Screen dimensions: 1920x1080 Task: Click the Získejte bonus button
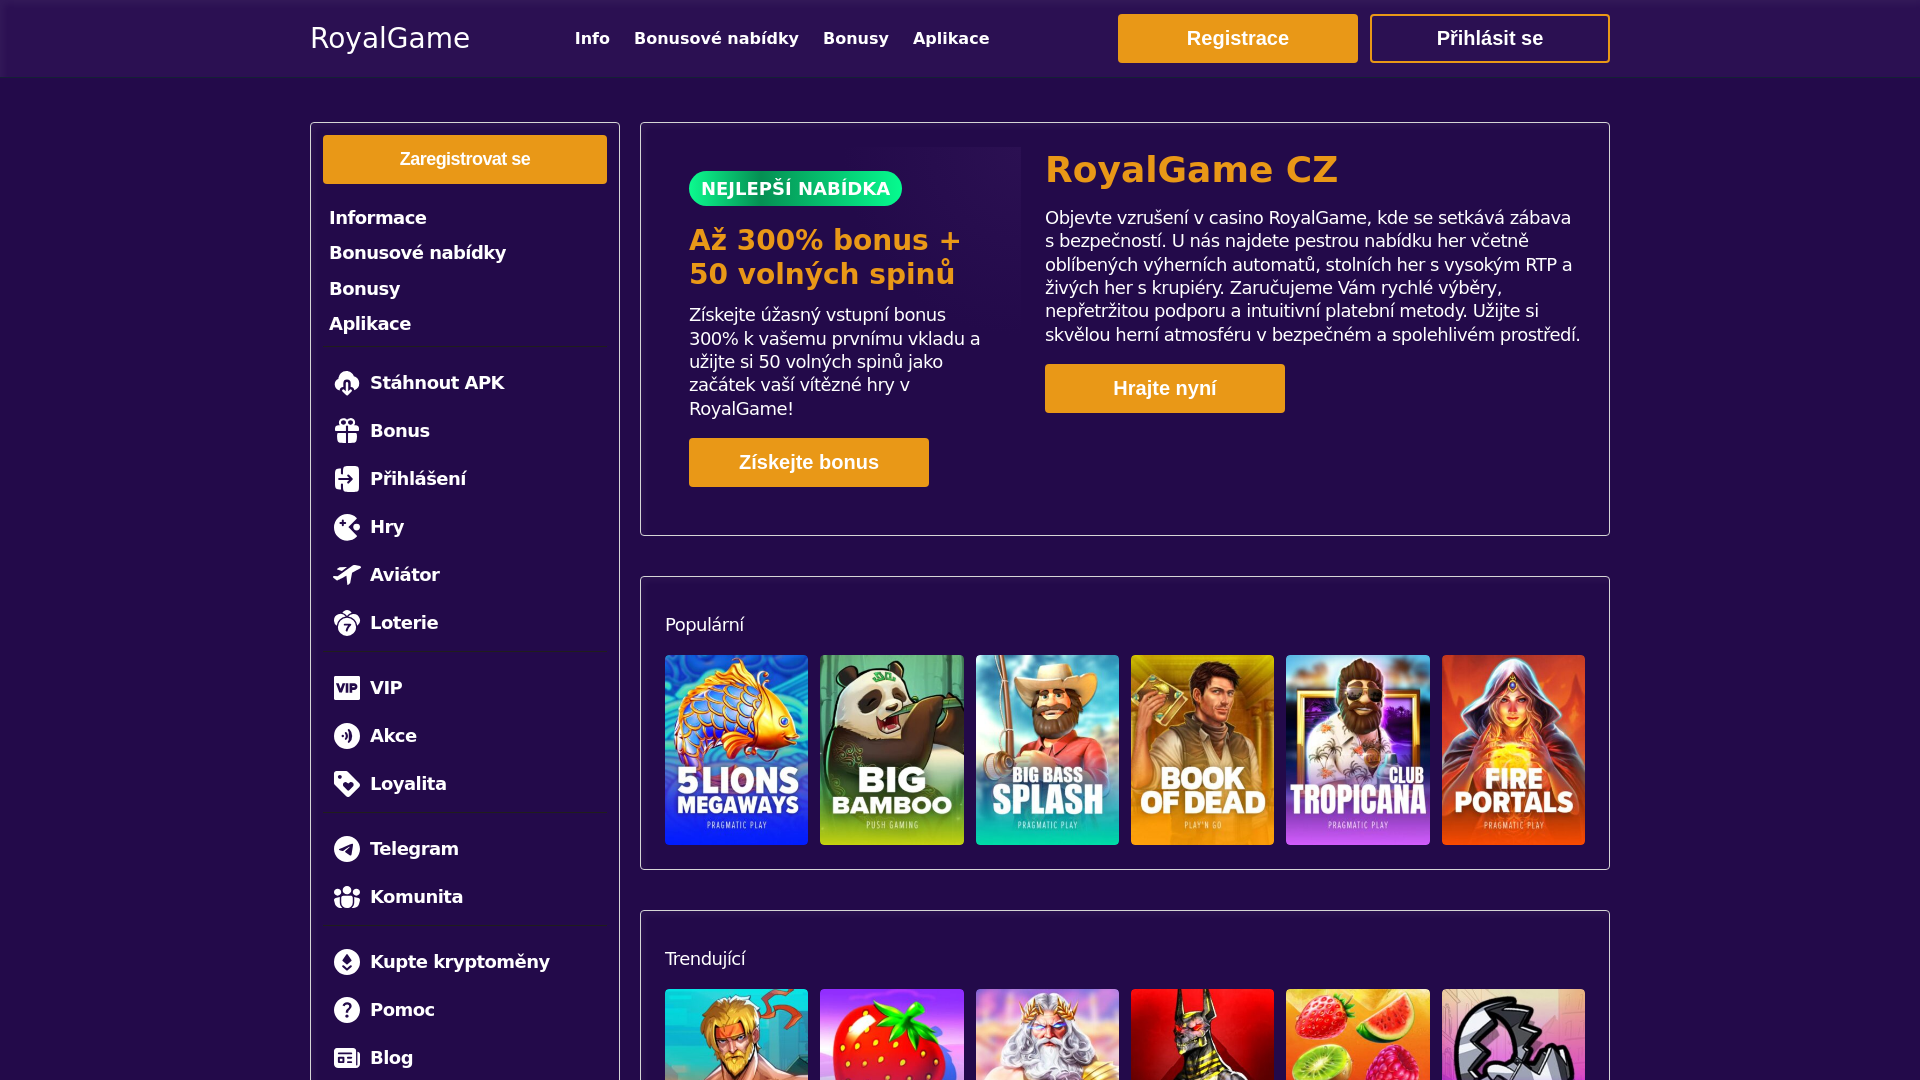(809, 462)
